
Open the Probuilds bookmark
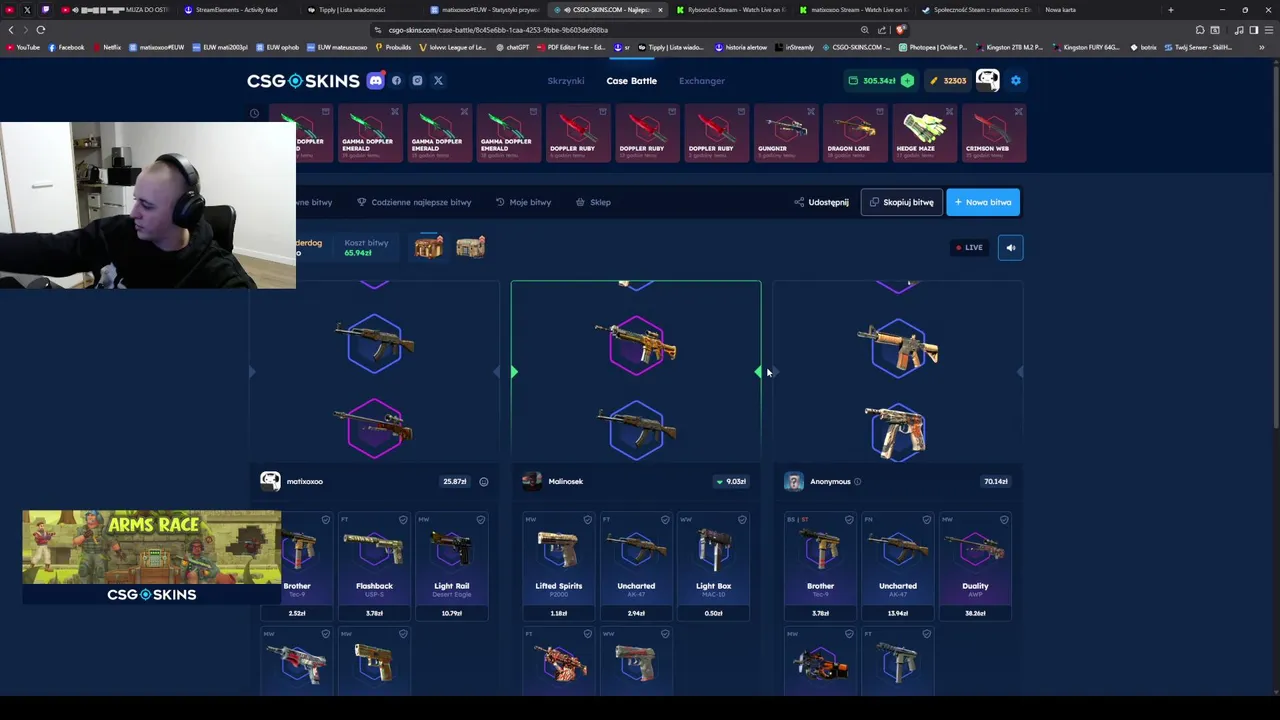[394, 47]
